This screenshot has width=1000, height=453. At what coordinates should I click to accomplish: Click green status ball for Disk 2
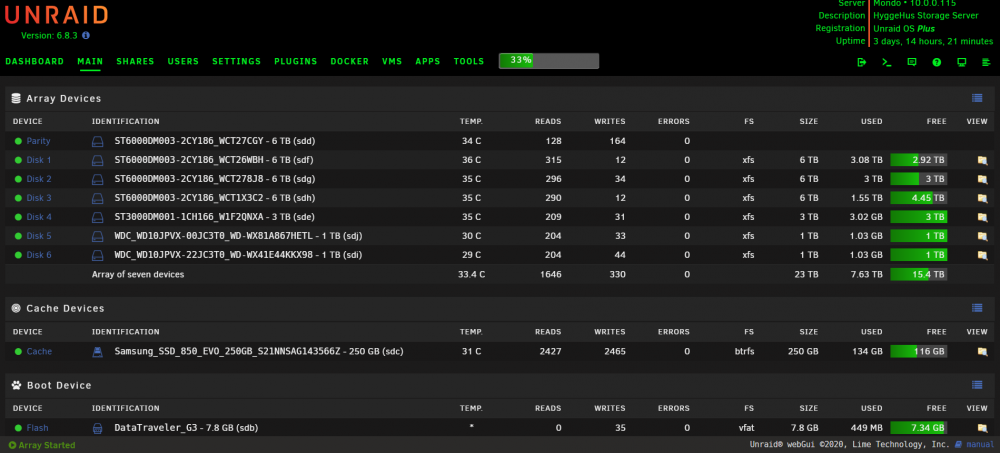[x=18, y=179]
